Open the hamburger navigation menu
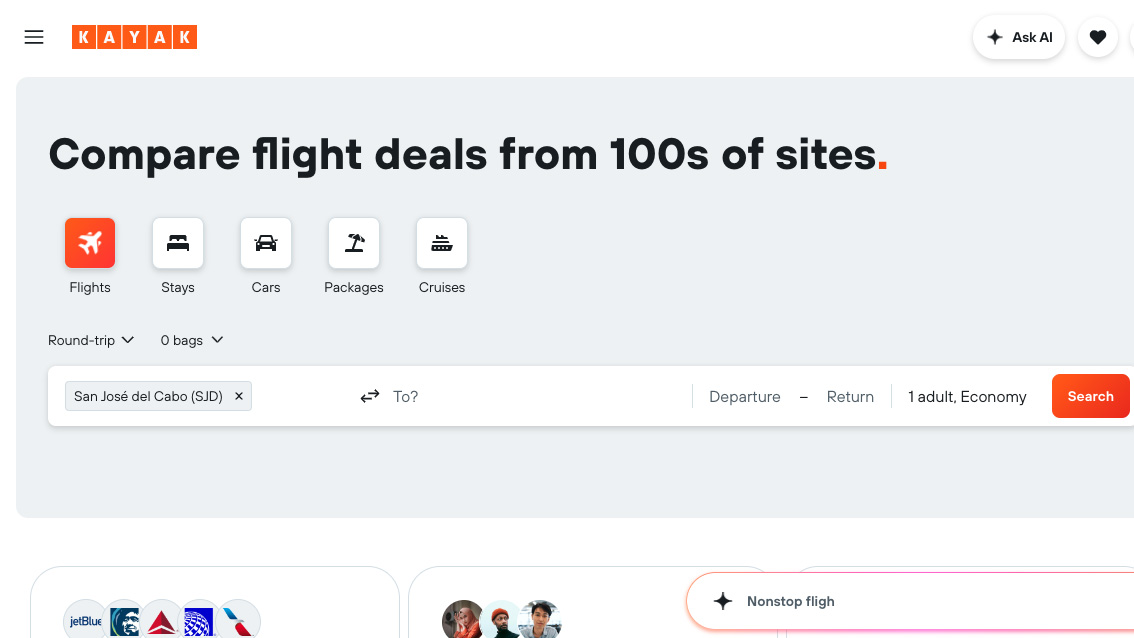 [x=34, y=37]
